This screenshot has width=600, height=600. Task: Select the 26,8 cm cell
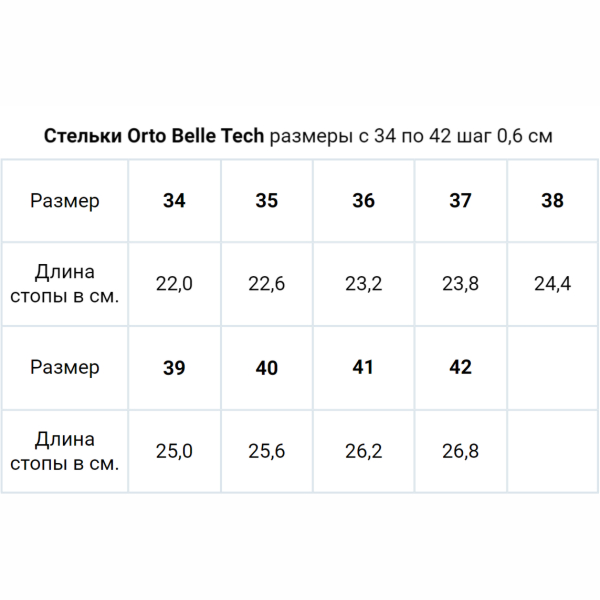click(460, 451)
